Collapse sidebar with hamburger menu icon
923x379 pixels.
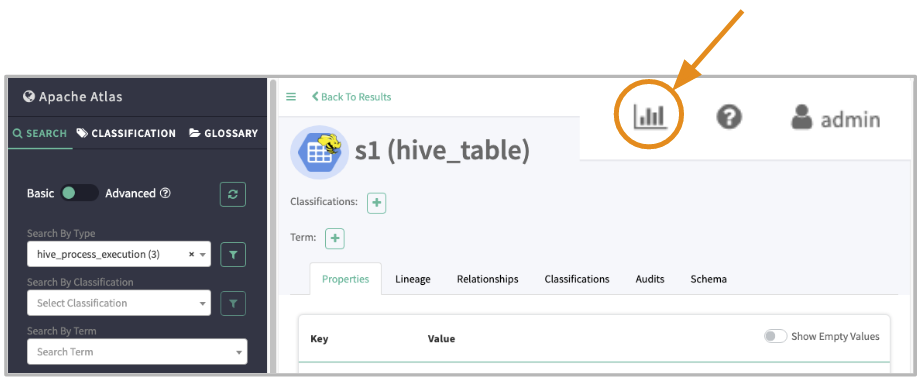coord(291,97)
